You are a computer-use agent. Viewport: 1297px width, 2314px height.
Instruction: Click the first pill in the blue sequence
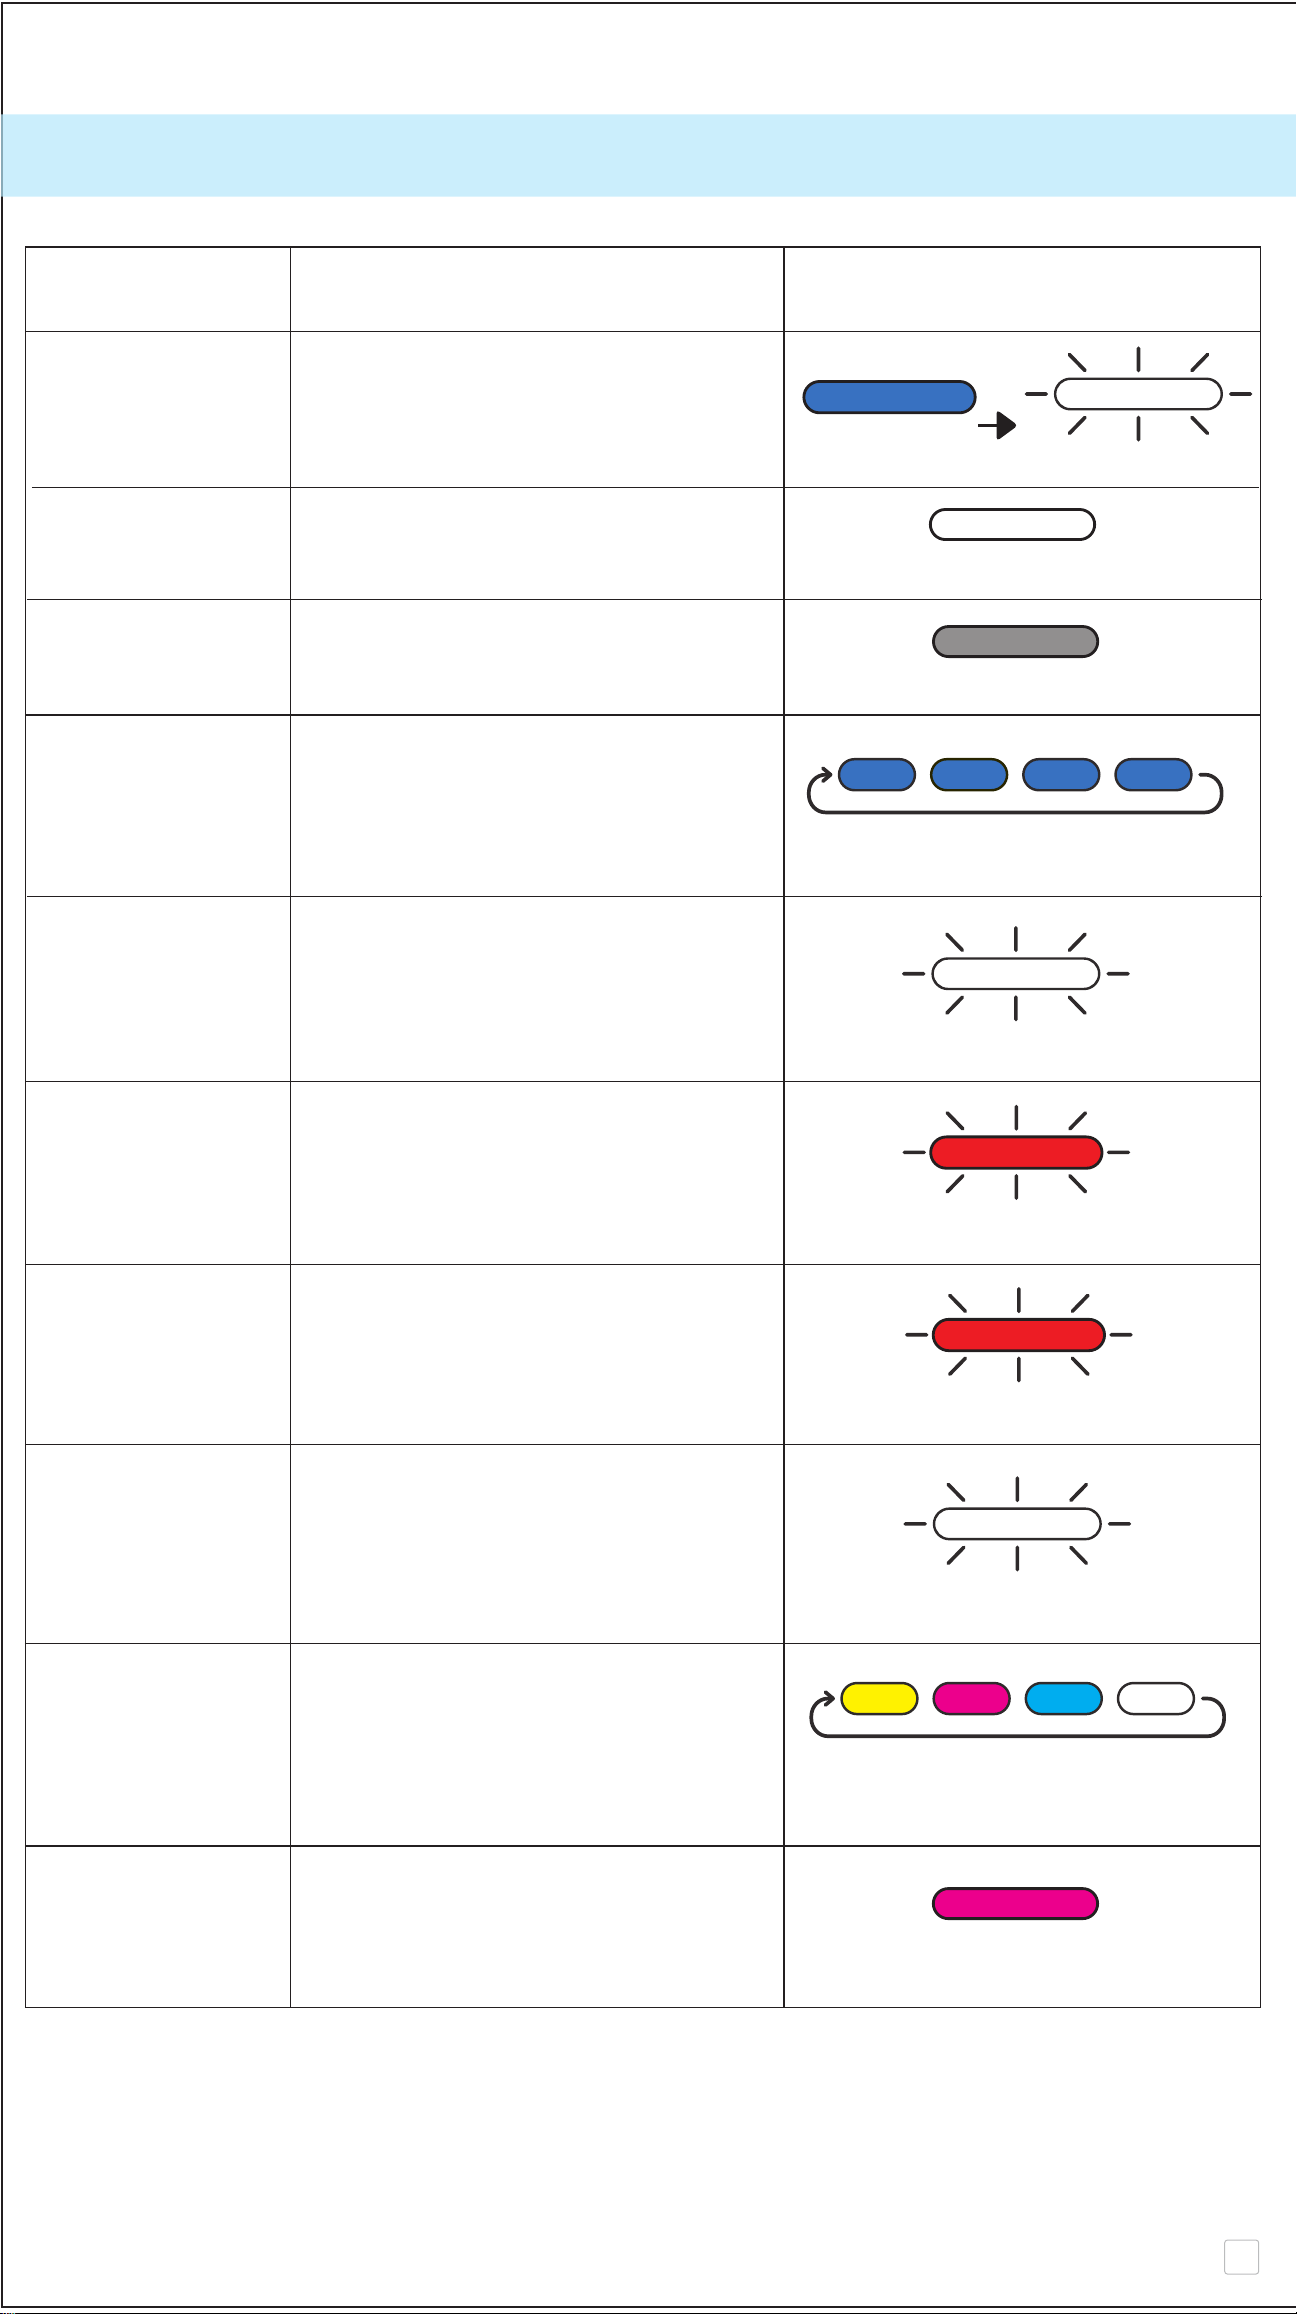(877, 775)
